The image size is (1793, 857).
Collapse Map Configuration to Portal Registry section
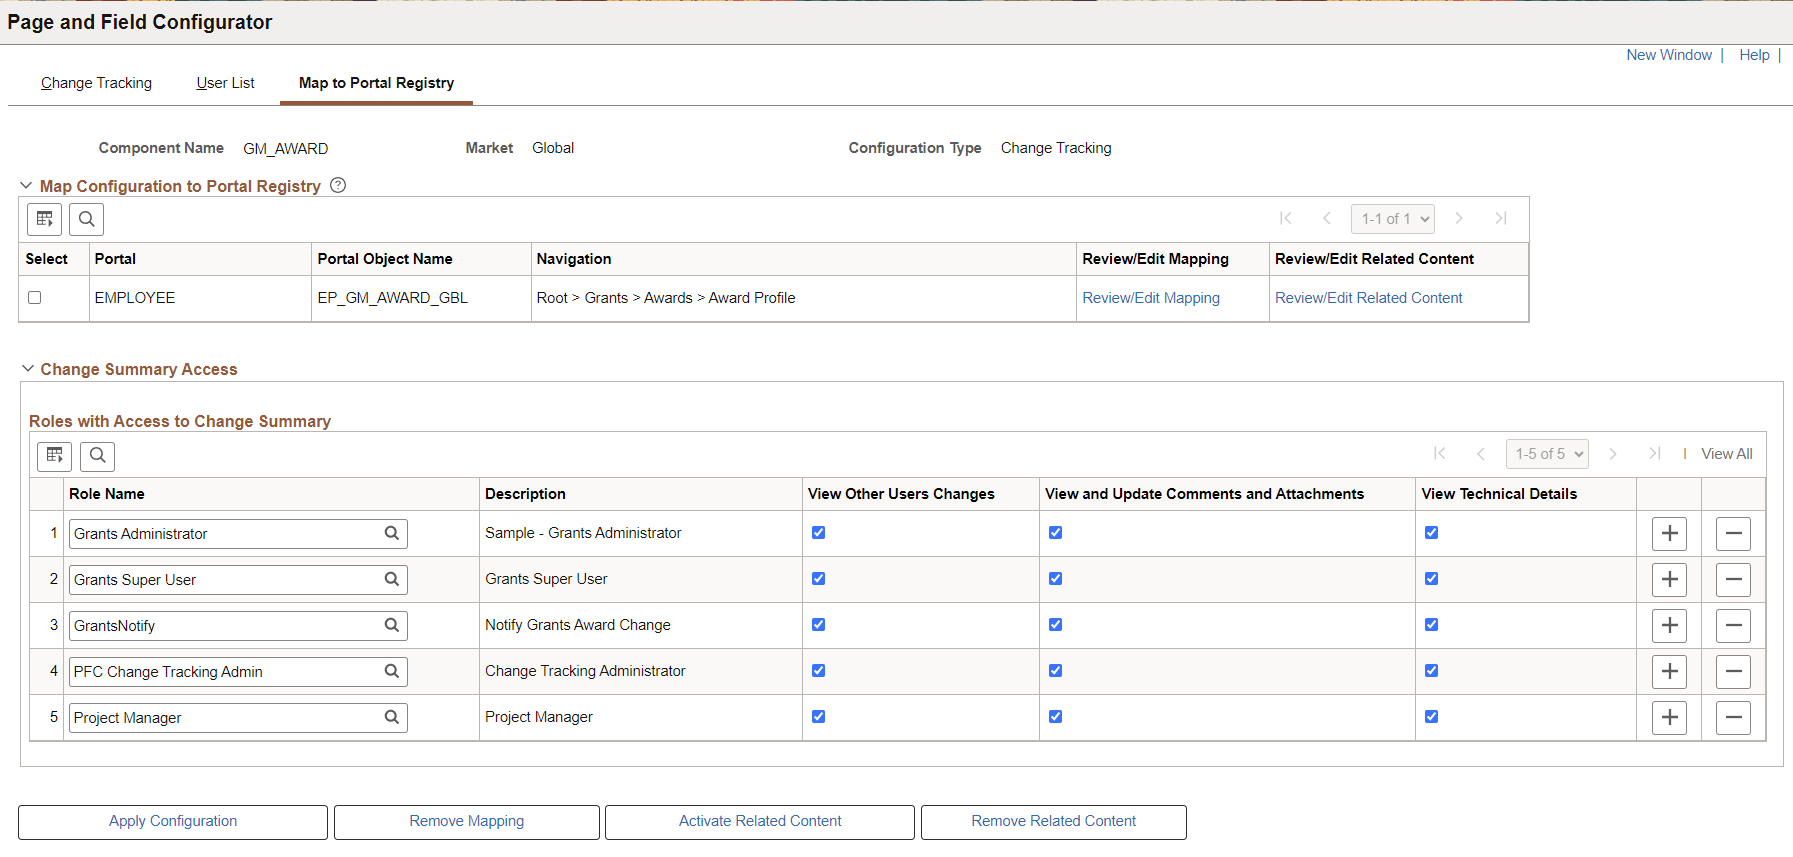pyautogui.click(x=26, y=186)
